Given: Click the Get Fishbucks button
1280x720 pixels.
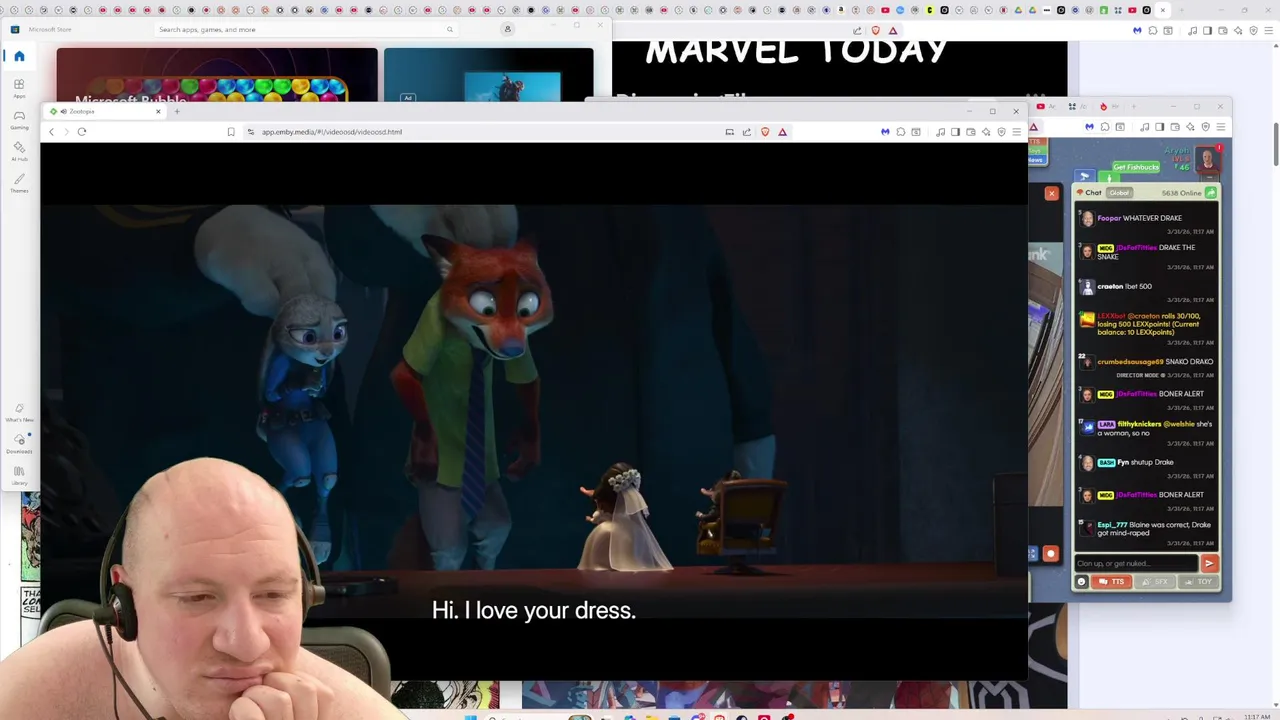Looking at the screenshot, I should click(1136, 167).
